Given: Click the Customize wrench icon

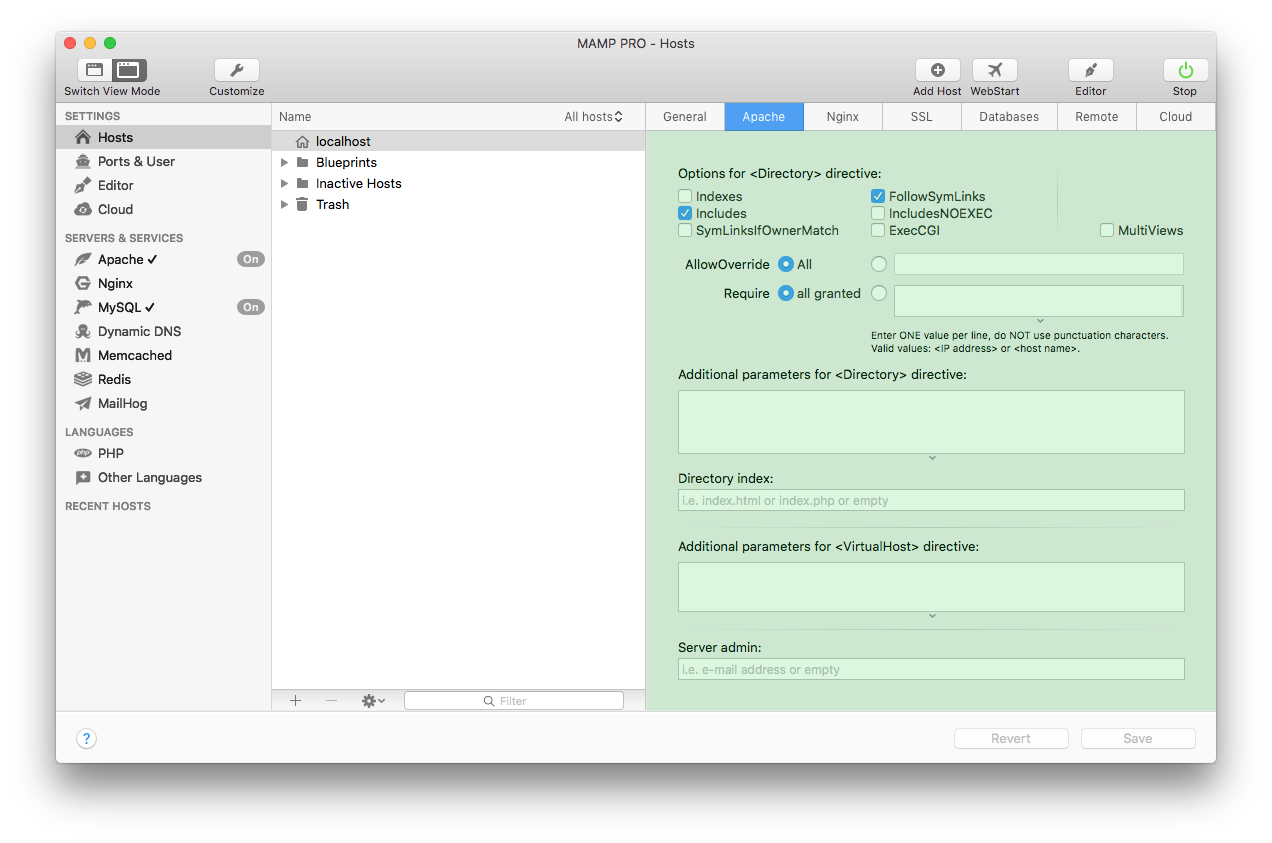Looking at the screenshot, I should 236,70.
